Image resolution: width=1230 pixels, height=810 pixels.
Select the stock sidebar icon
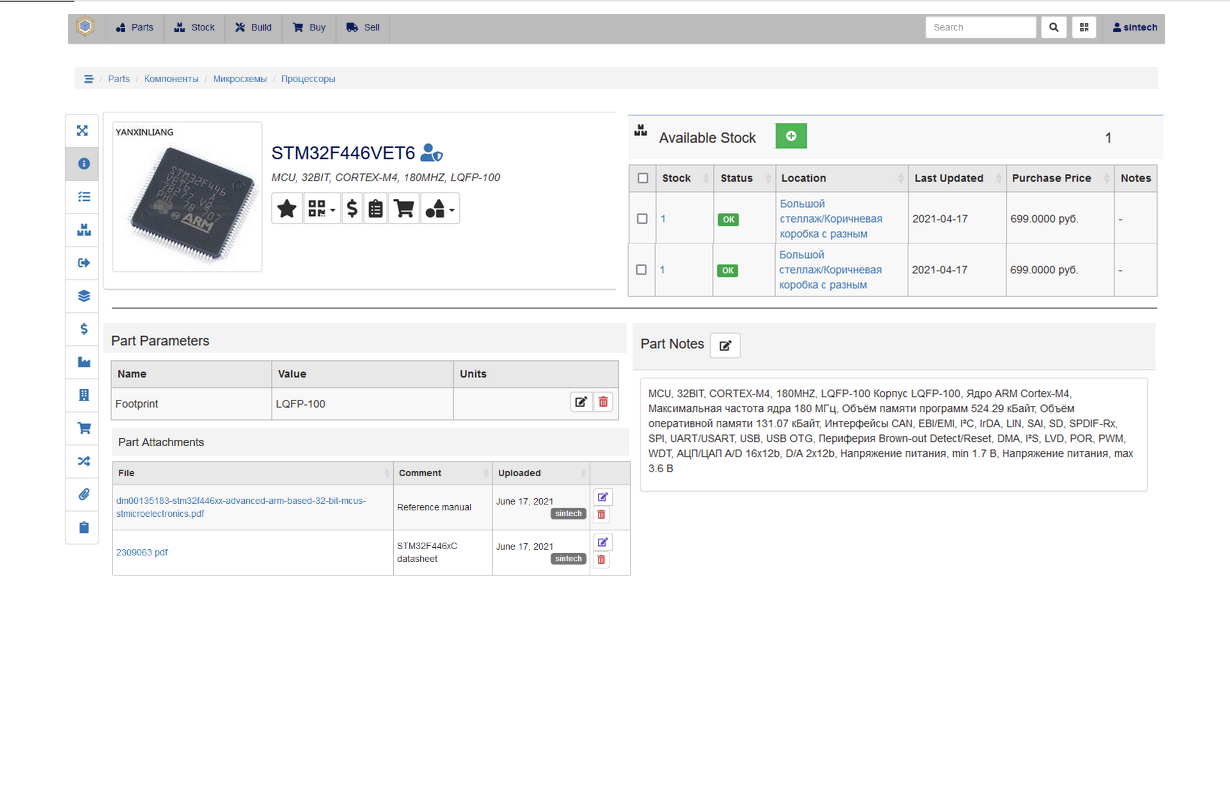pos(82,230)
